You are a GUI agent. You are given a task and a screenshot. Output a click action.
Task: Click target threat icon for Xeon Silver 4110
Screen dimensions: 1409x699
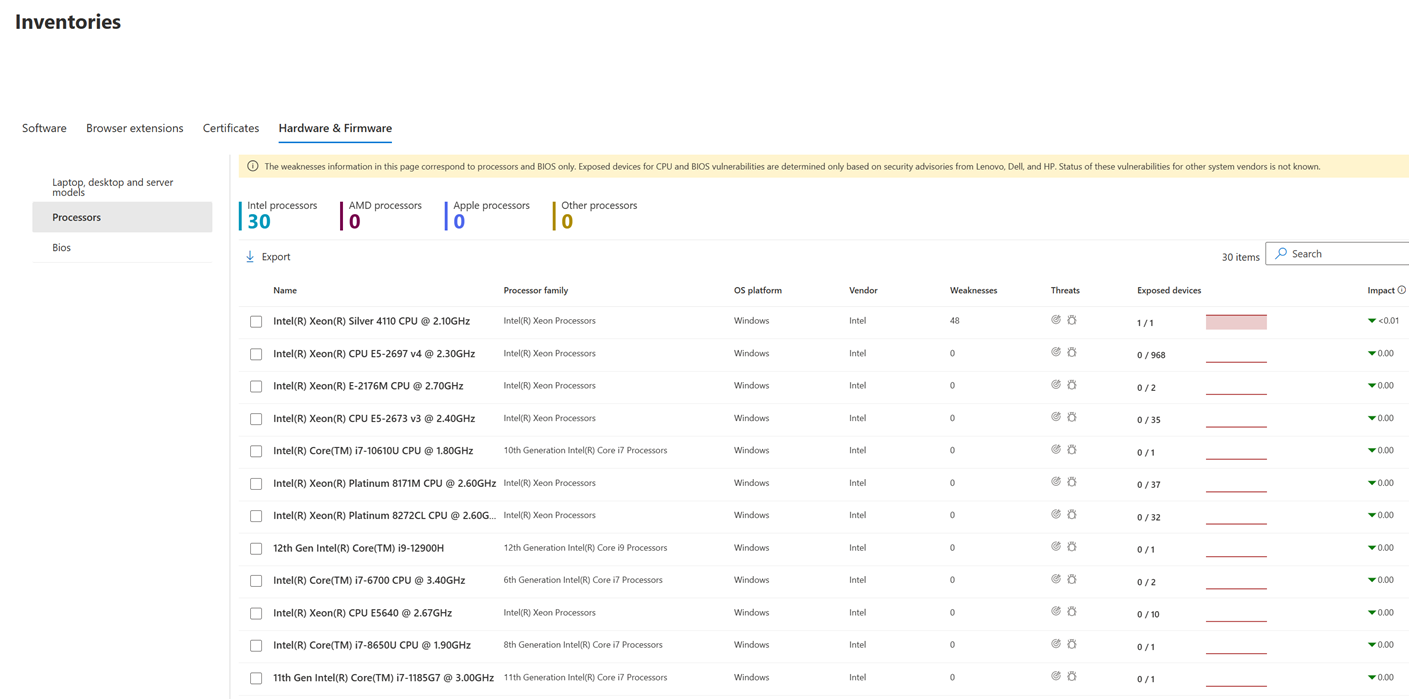pos(1056,320)
